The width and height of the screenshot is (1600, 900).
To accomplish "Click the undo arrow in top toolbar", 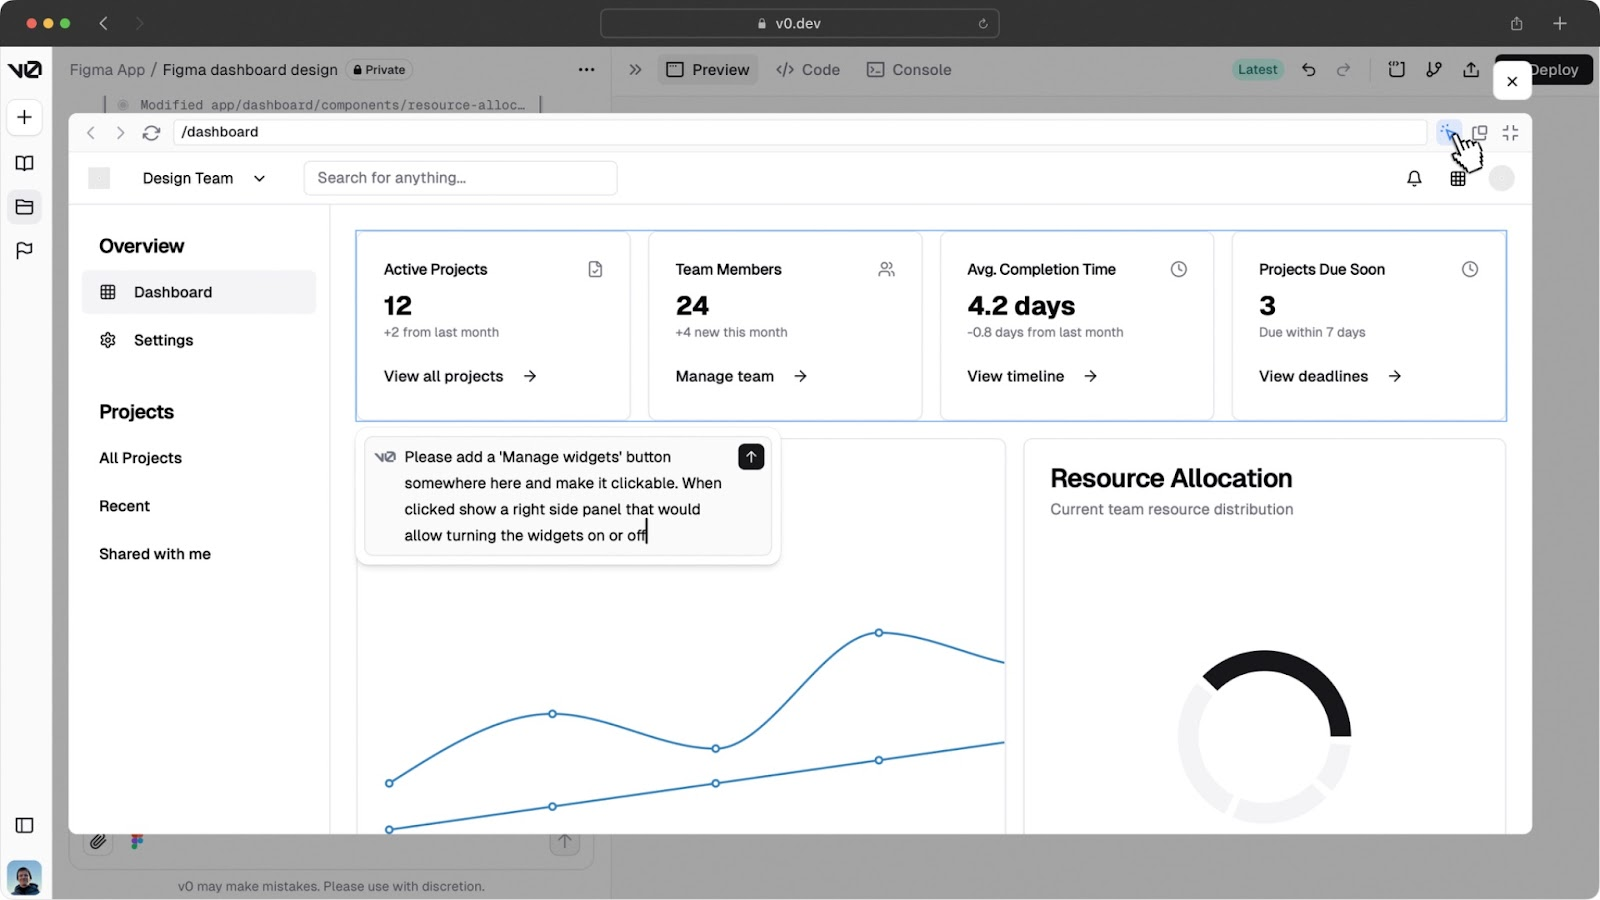I will point(1308,70).
